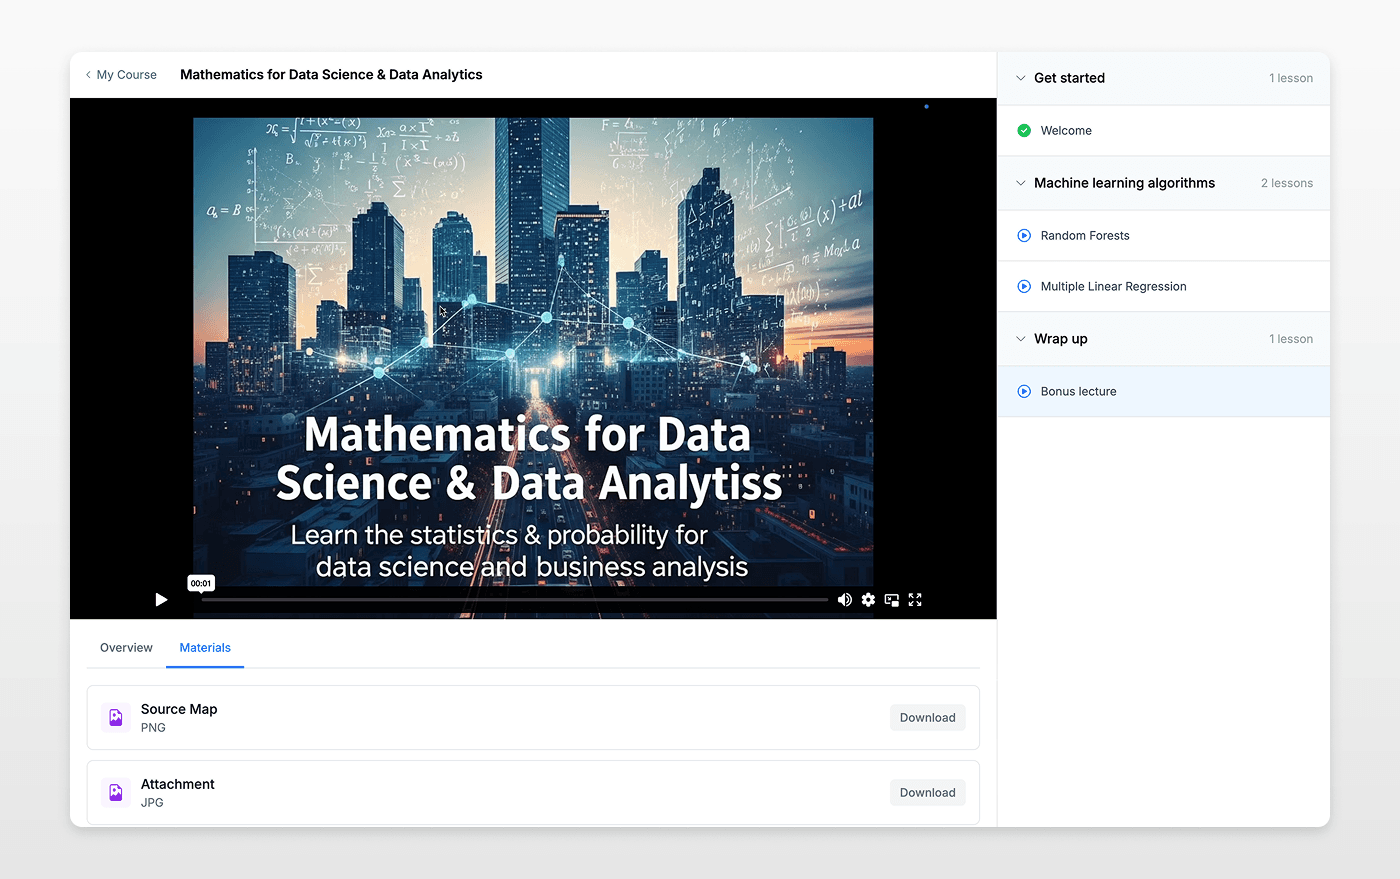Collapse the Wrap up section

coord(1020,339)
